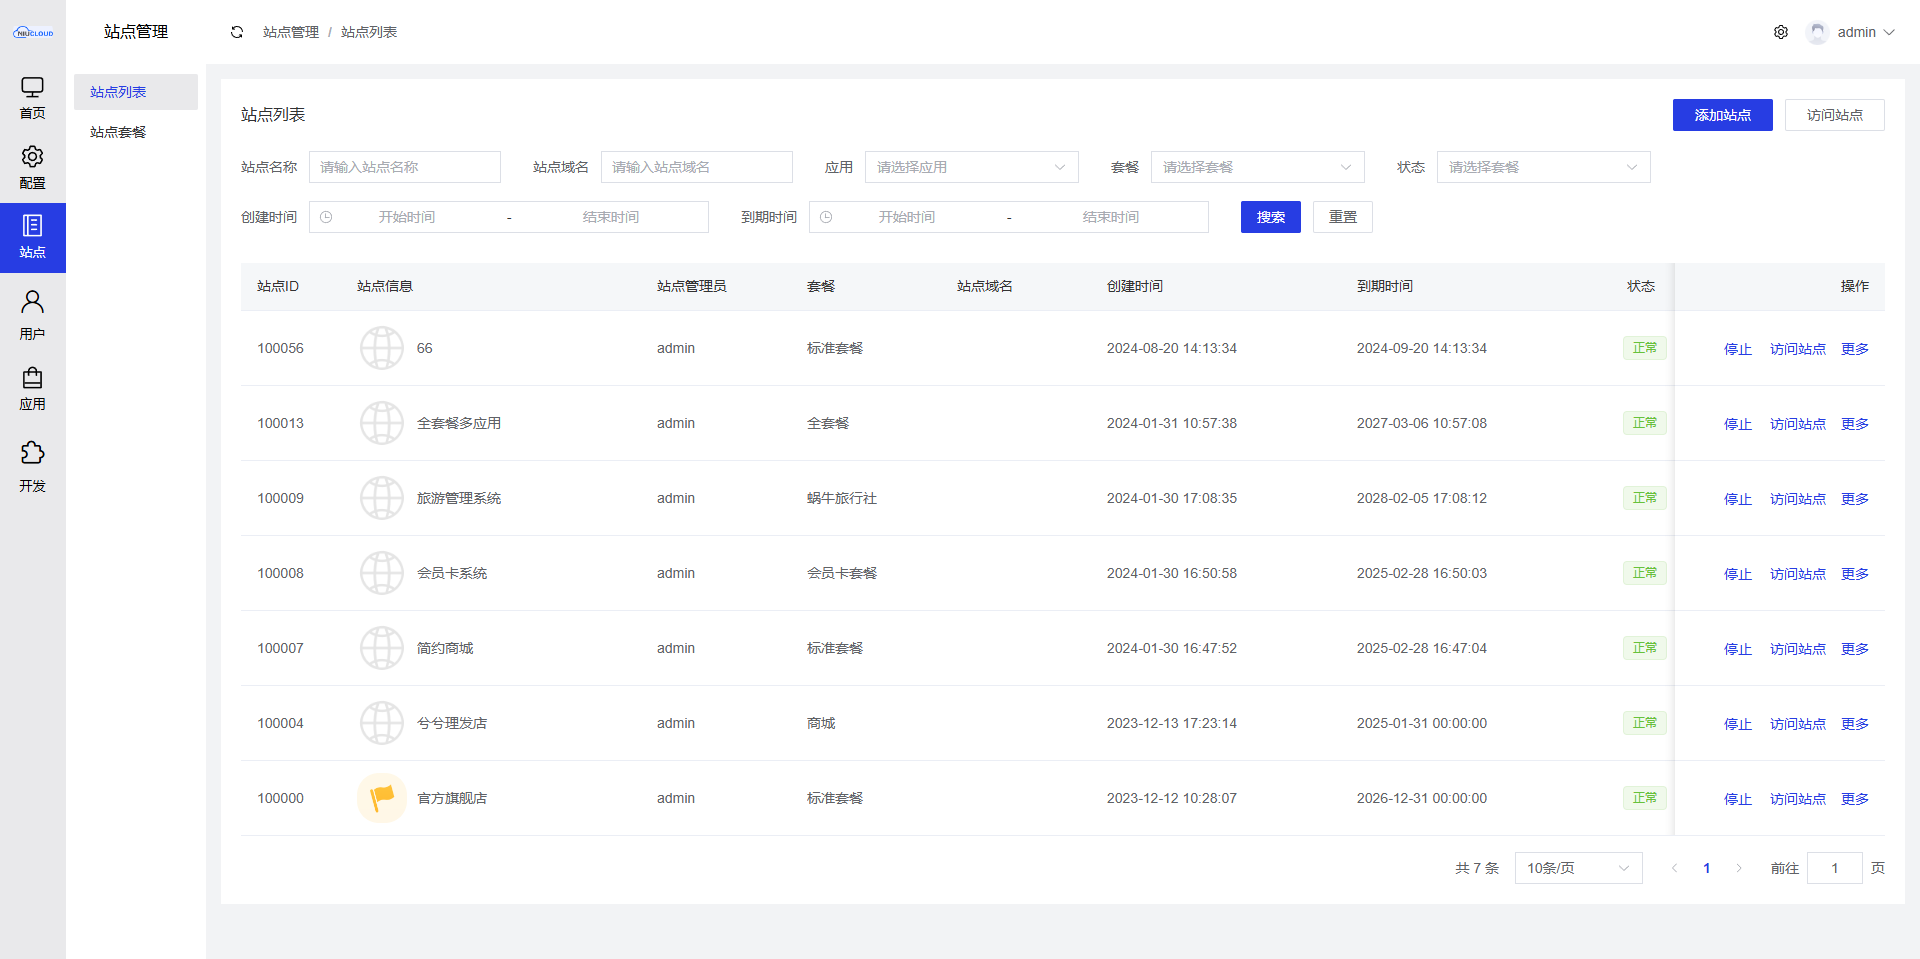Click the globe icon of 简约商城
The width and height of the screenshot is (1920, 959).
382,648
